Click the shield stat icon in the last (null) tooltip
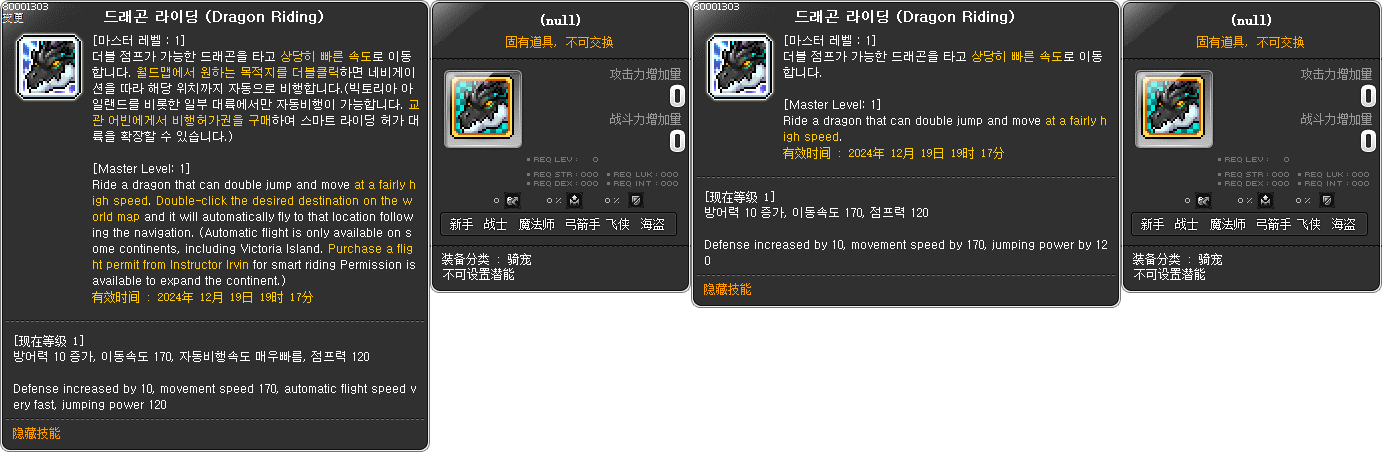This screenshot has height=452, width=1382. click(1326, 201)
